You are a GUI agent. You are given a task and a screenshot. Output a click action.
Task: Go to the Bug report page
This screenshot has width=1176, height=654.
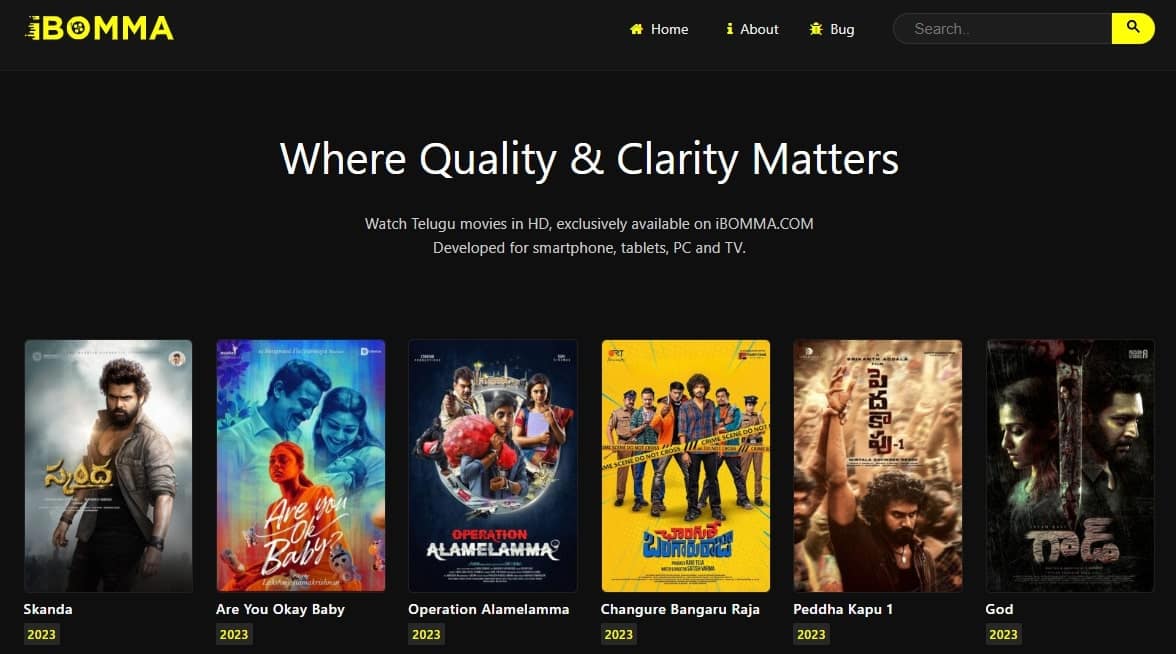(842, 29)
